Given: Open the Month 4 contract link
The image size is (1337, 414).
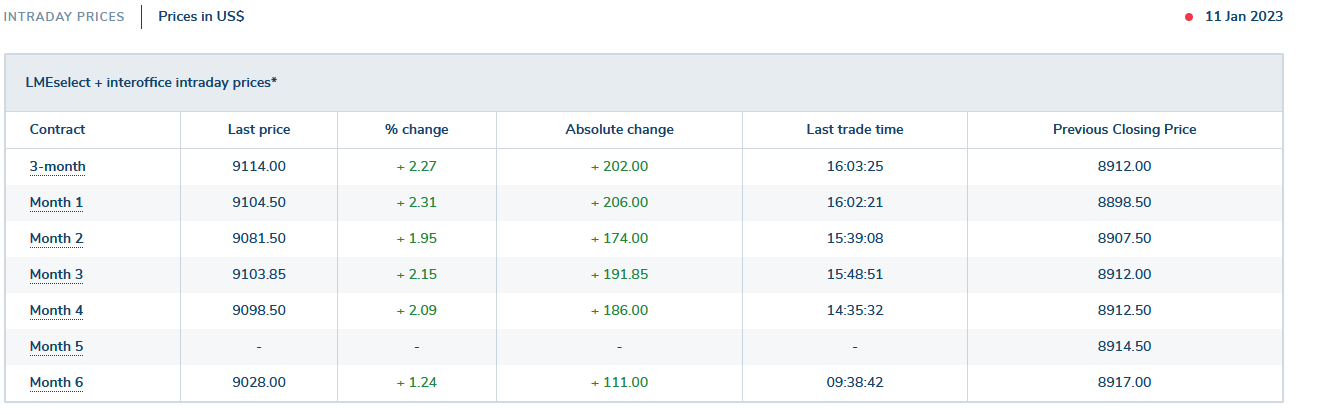Looking at the screenshot, I should click(x=56, y=310).
